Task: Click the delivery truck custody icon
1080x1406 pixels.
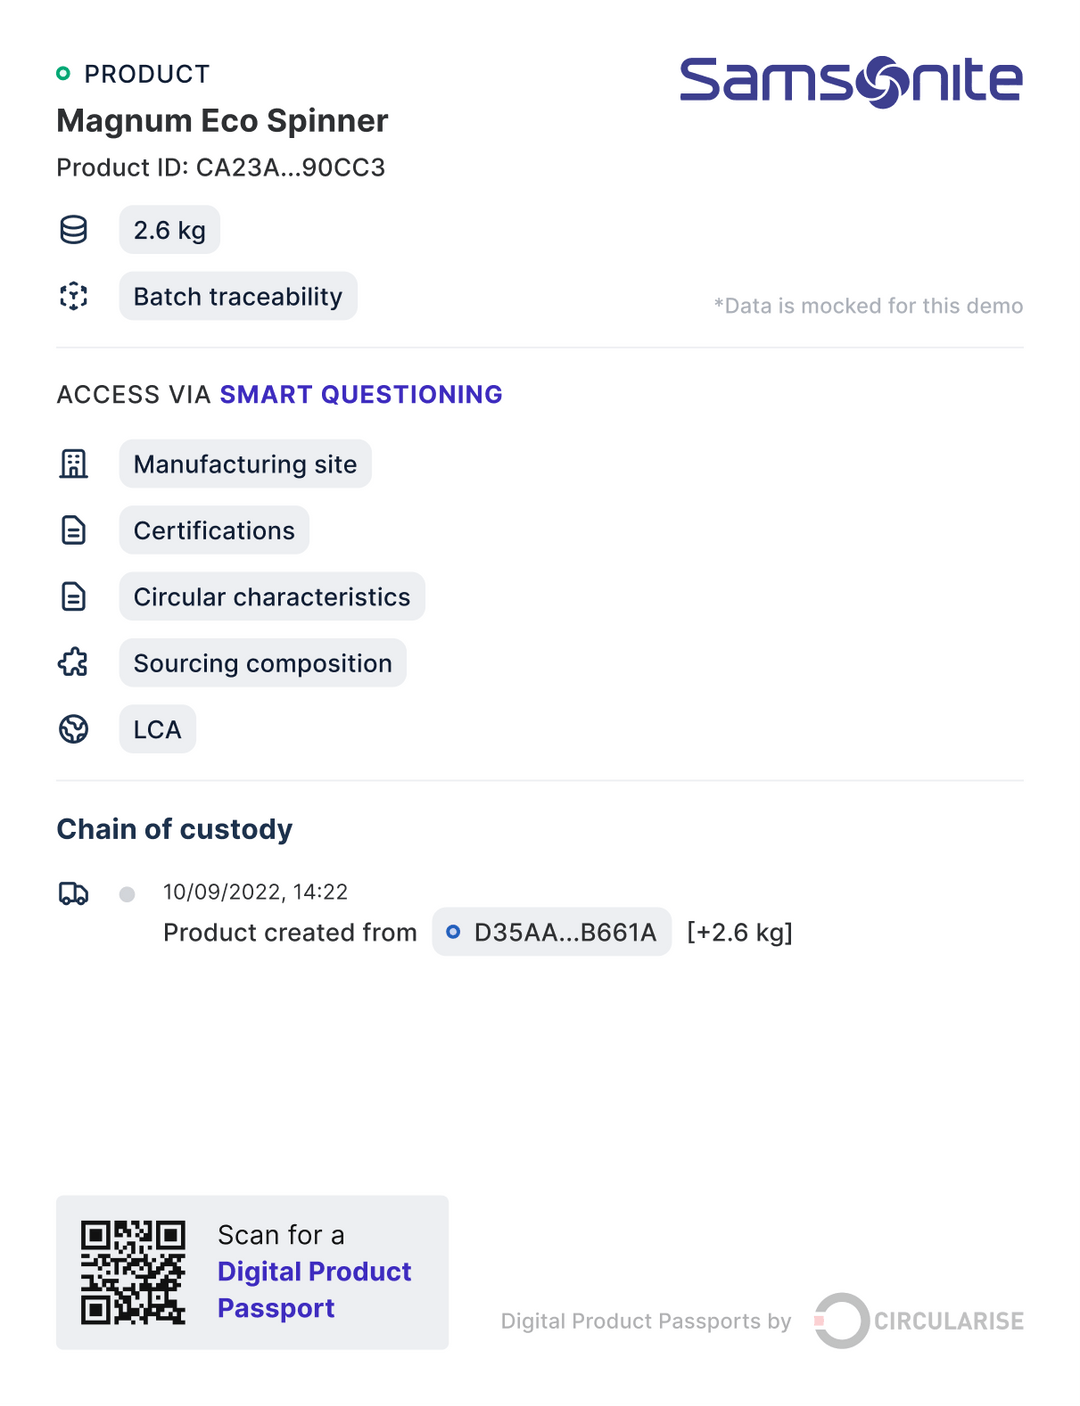Action: tap(73, 893)
